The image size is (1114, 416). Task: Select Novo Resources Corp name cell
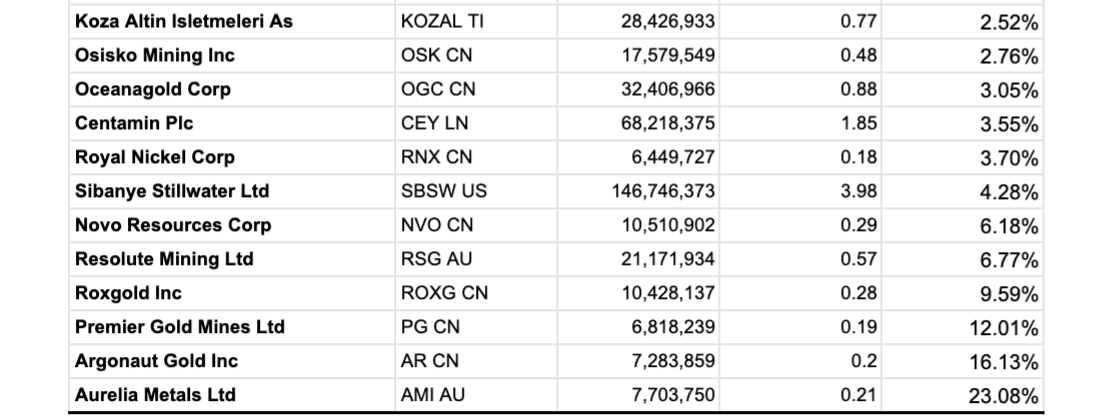pos(173,225)
